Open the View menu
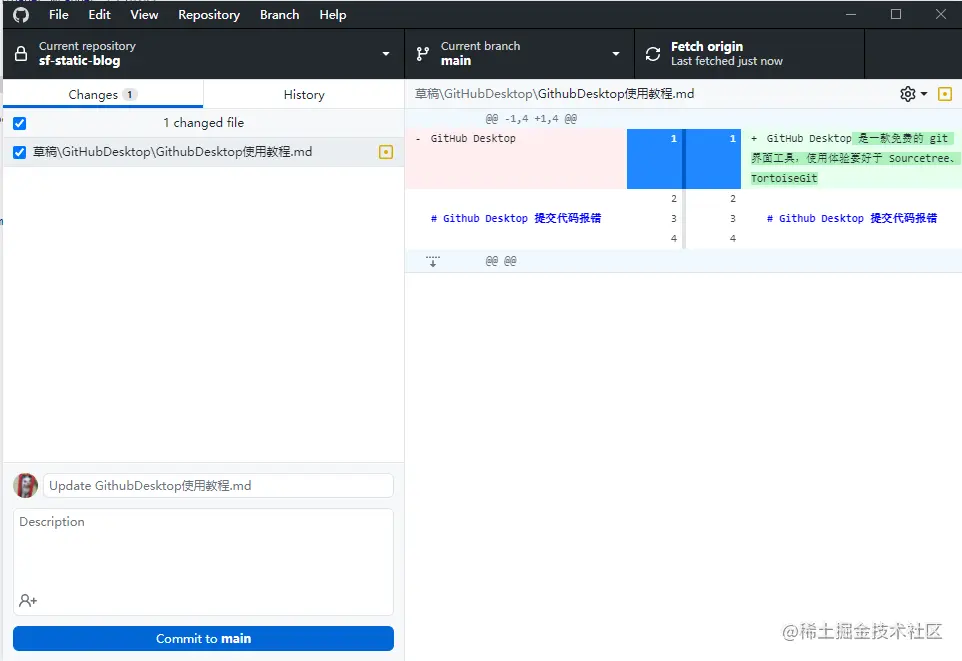 tap(144, 15)
